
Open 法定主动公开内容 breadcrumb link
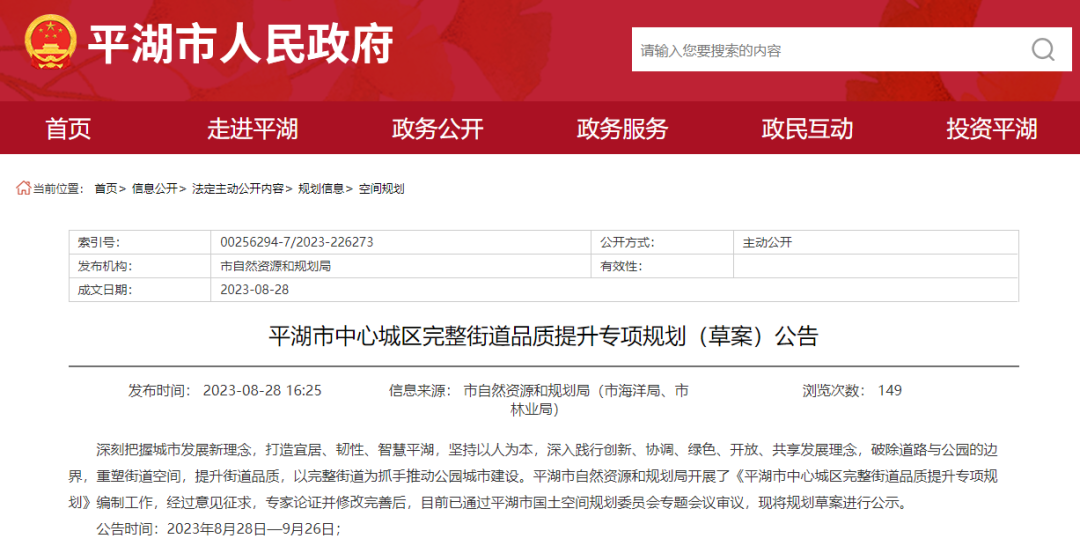click(238, 189)
